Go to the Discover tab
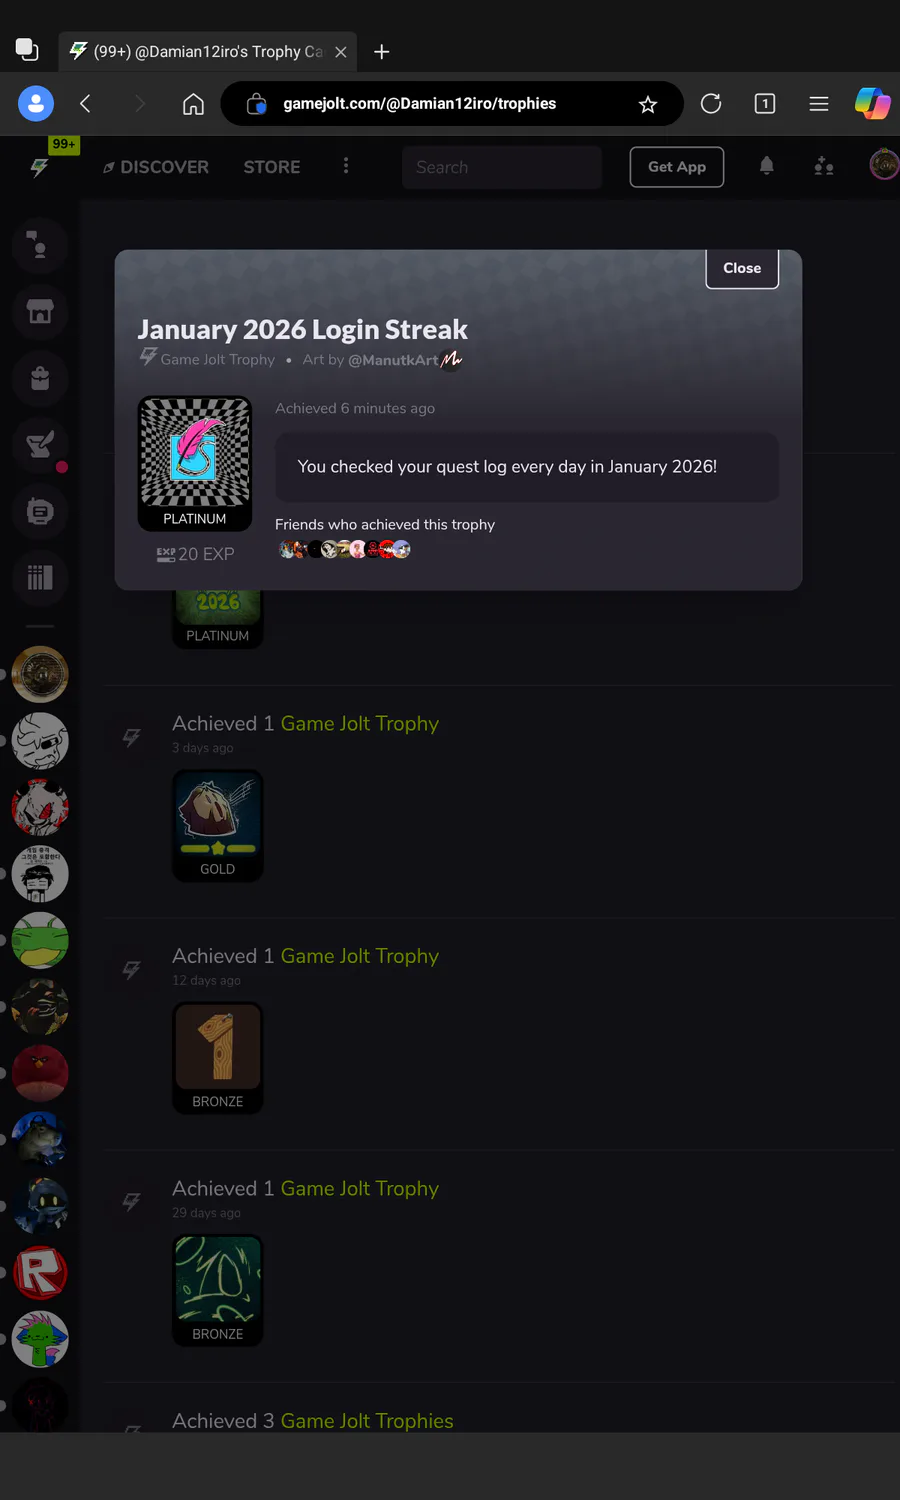Image resolution: width=900 pixels, height=1500 pixels. 156,167
